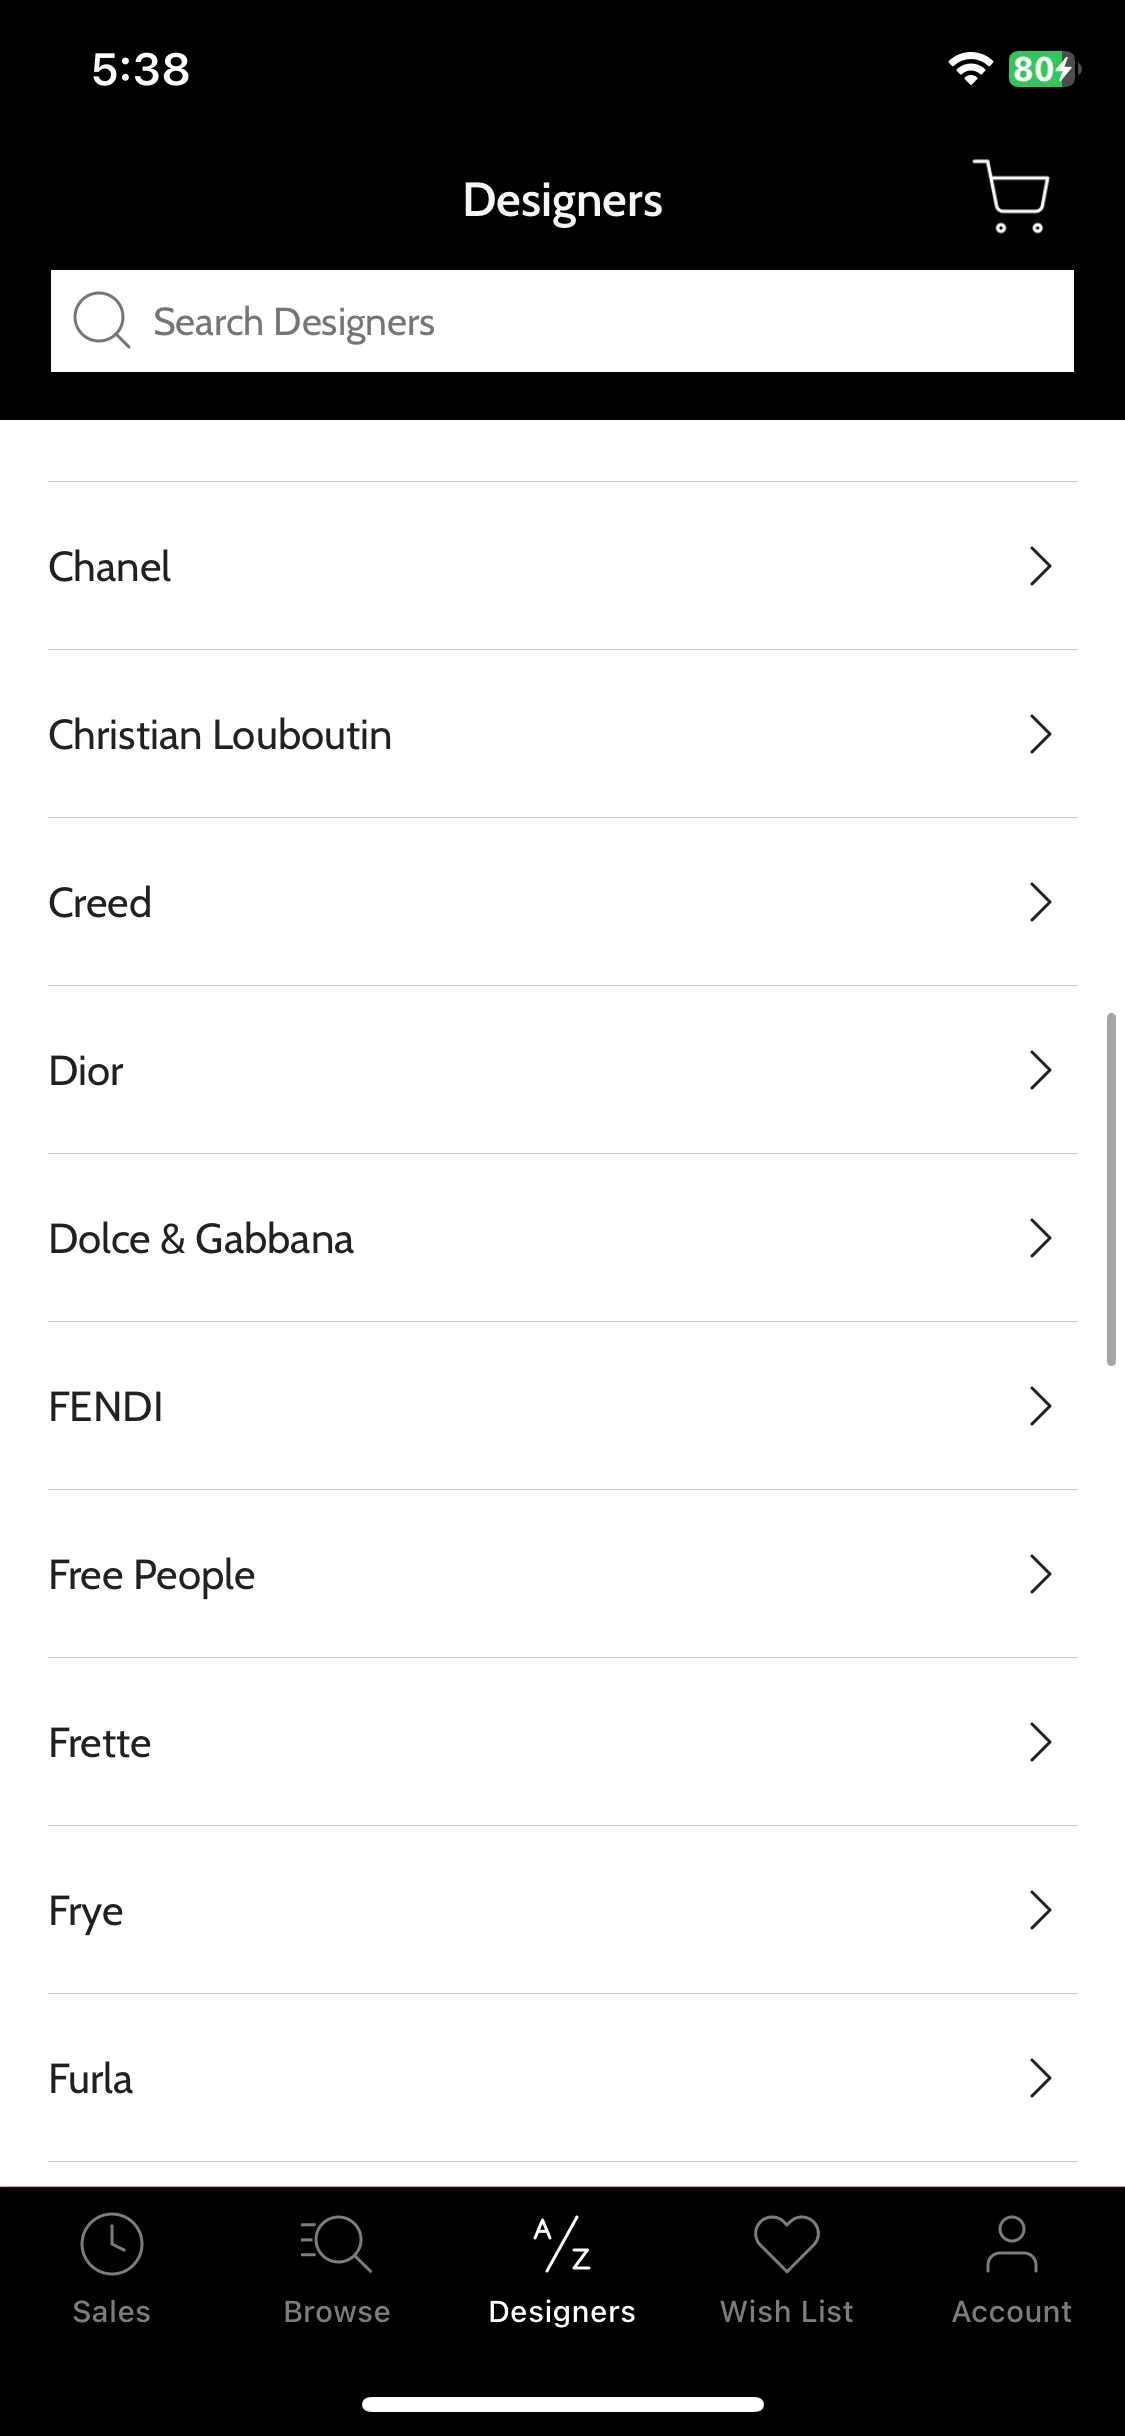The image size is (1125, 2436).
Task: Open the Creed designer listing
Action: click(562, 902)
